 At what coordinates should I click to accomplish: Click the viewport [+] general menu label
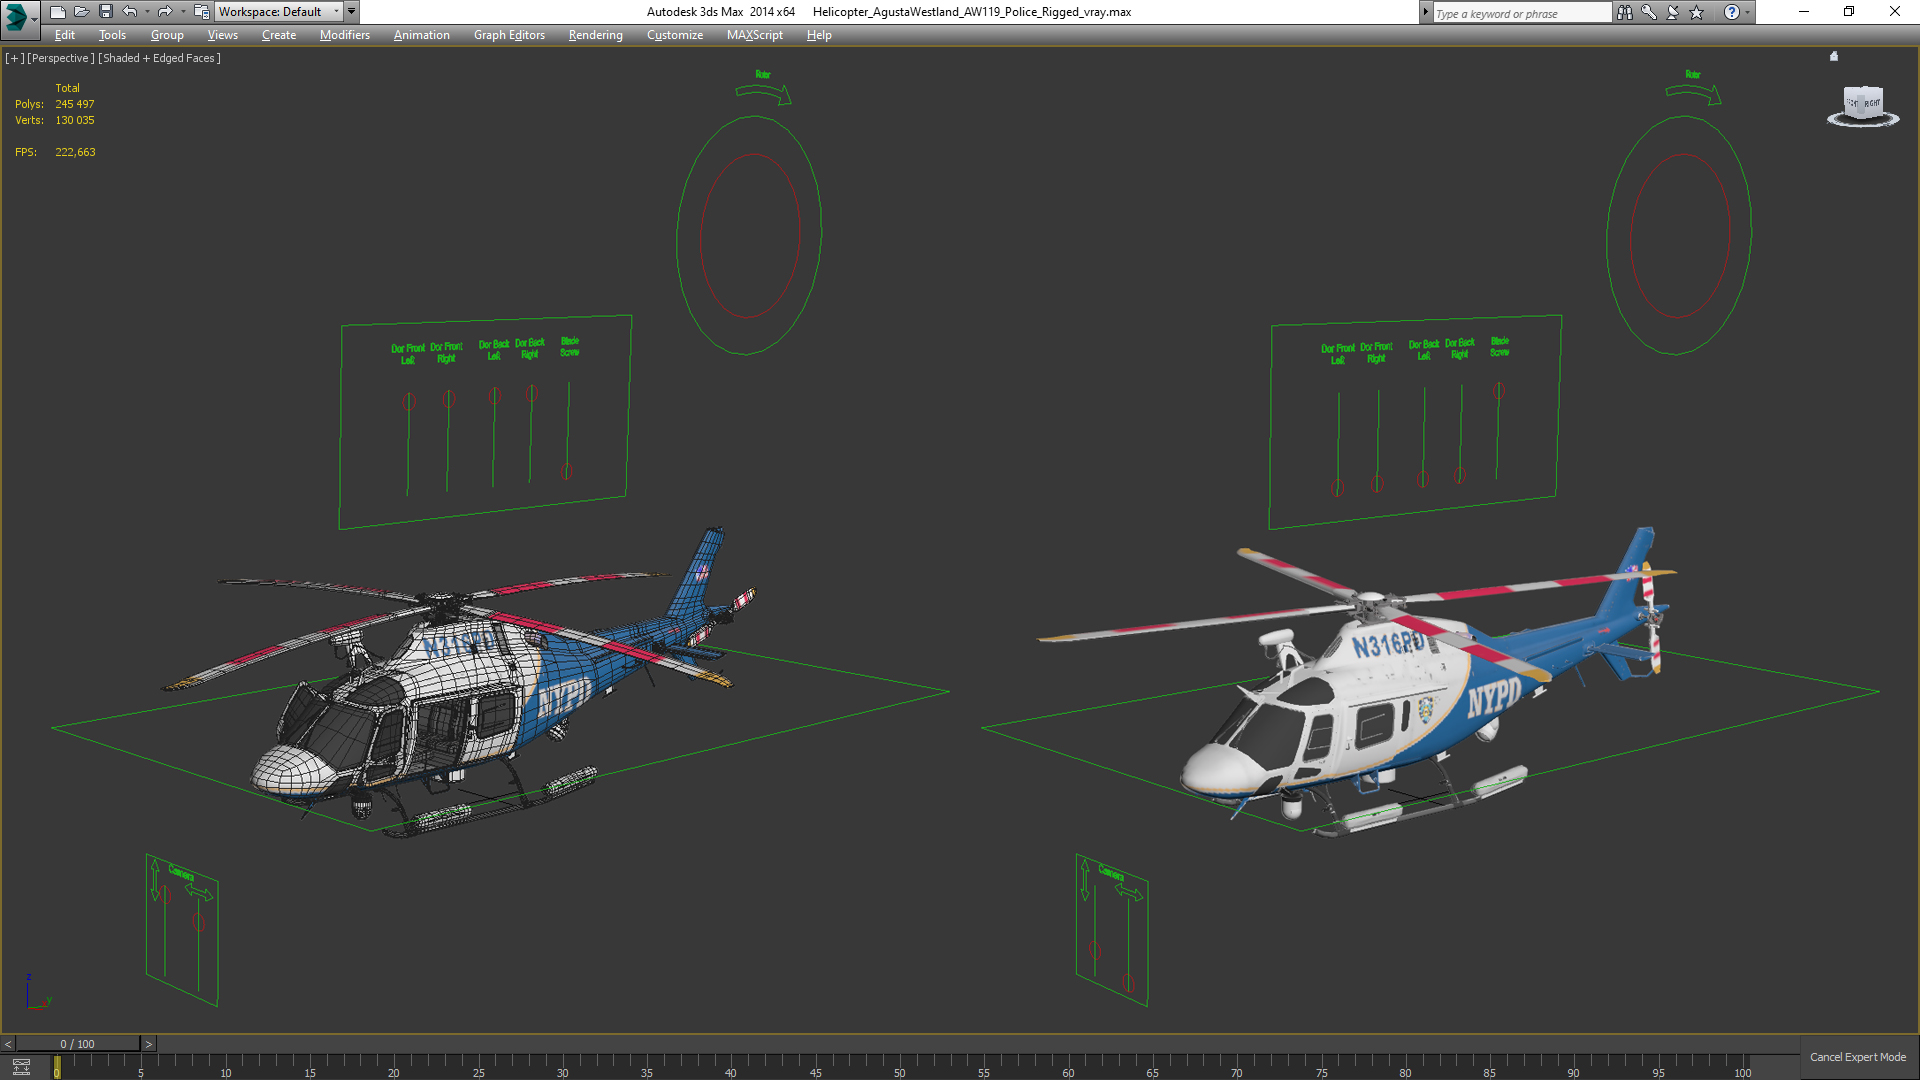(x=15, y=58)
